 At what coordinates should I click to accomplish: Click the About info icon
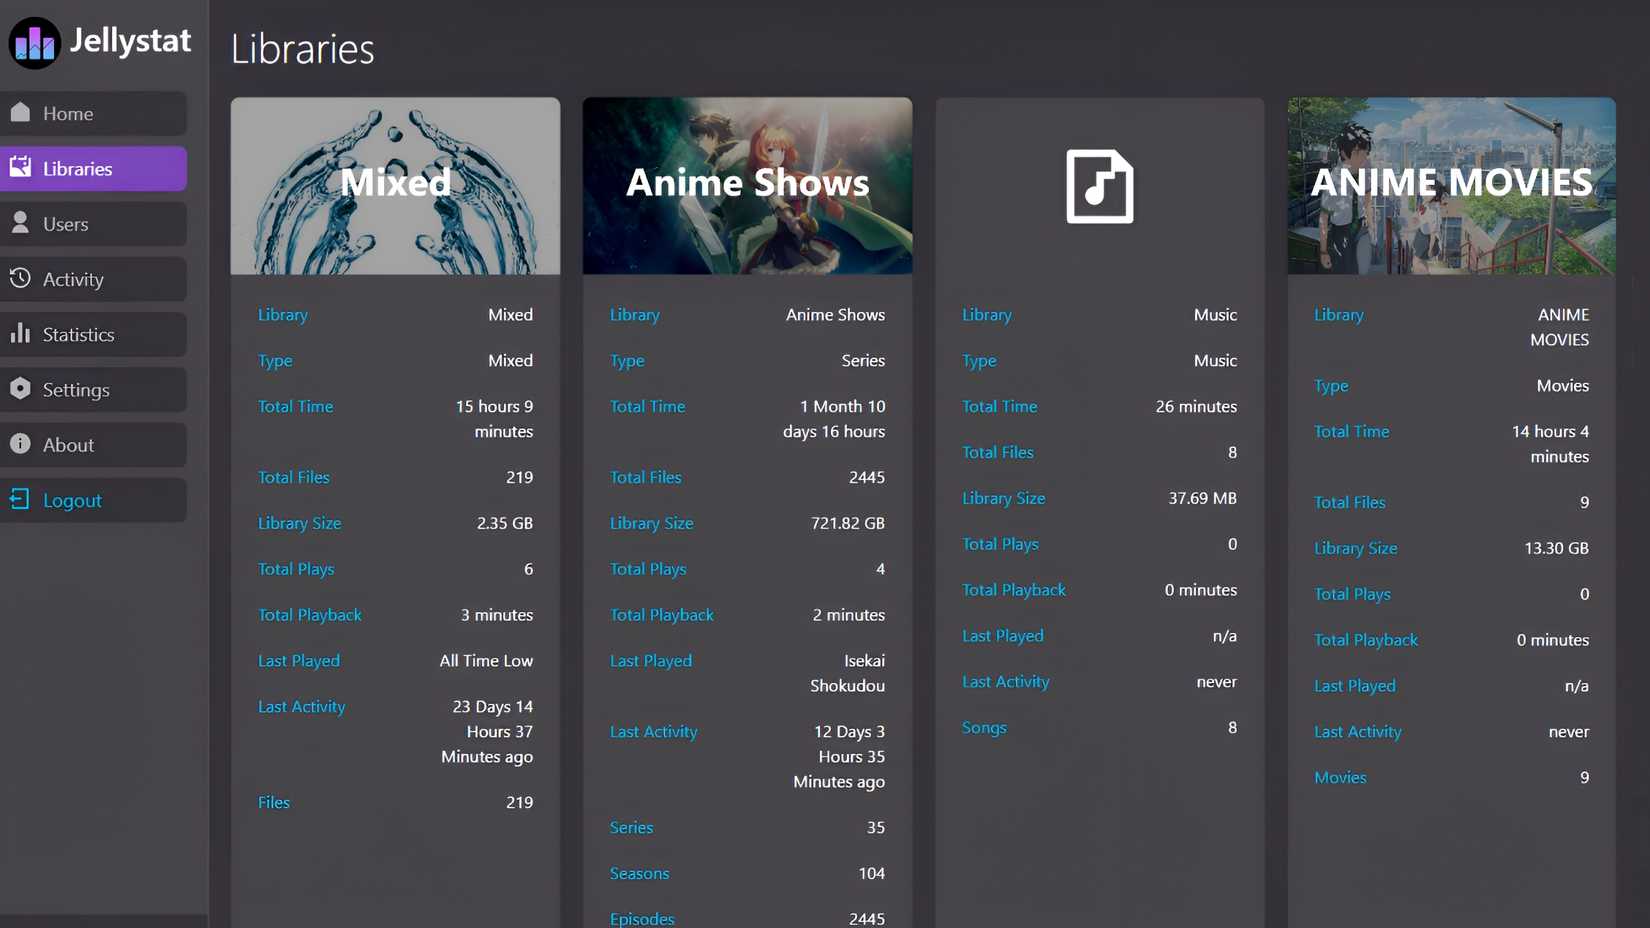click(x=20, y=443)
